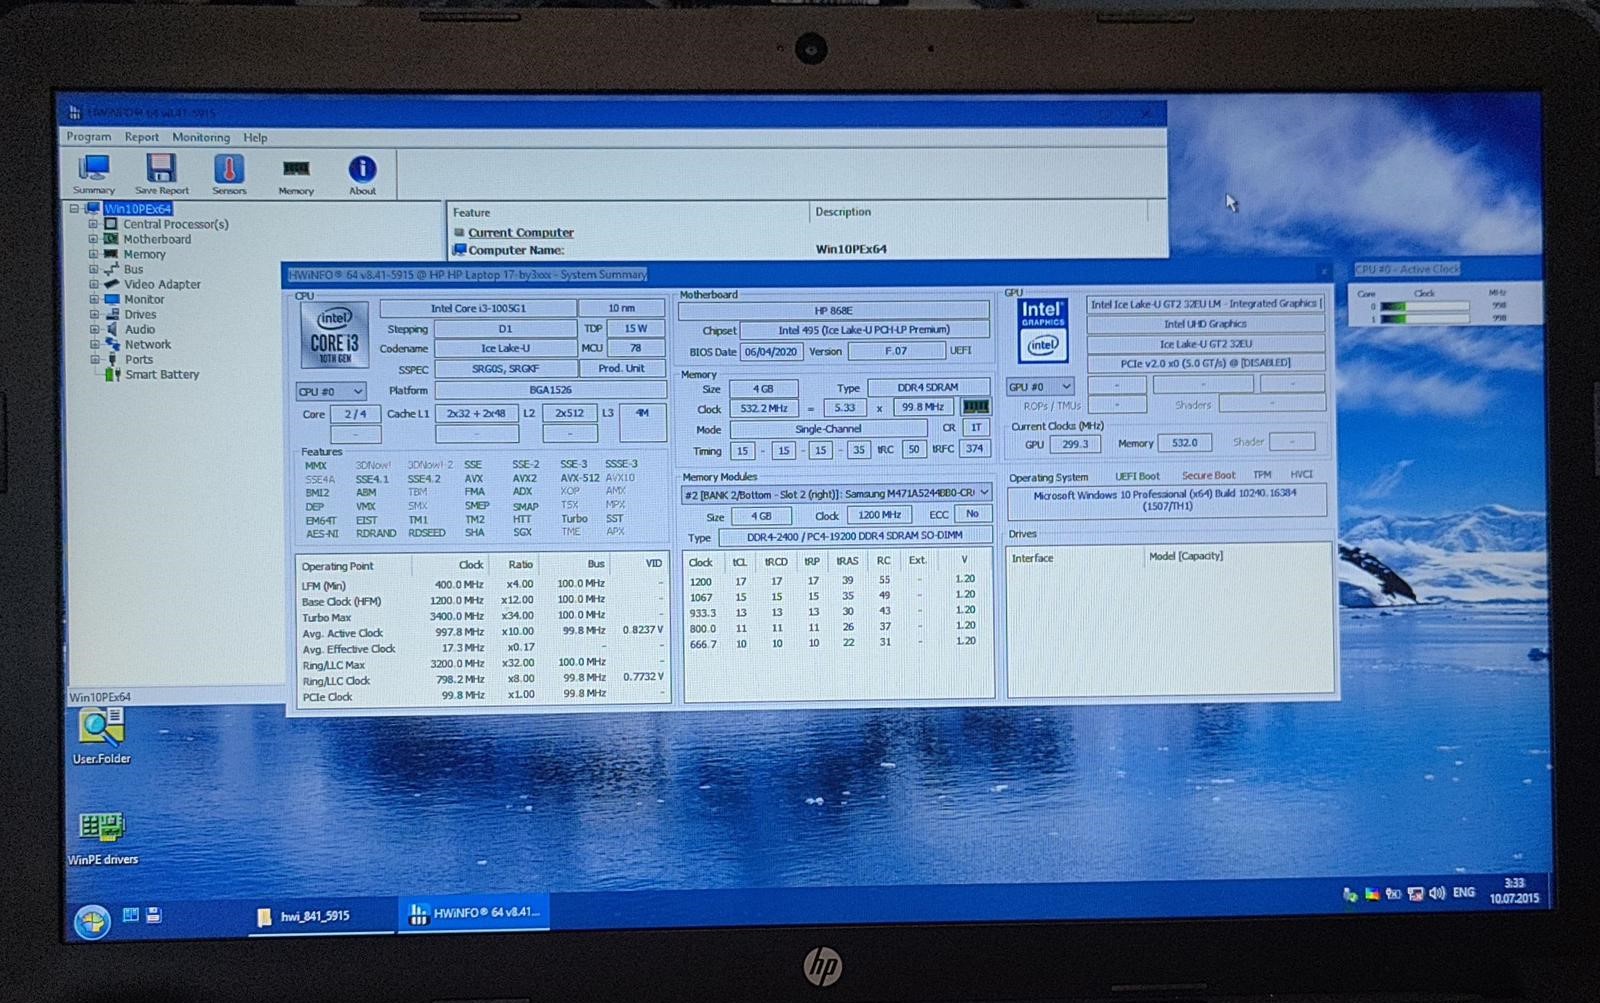Click the "Intel Core i3-1005G1" CPU name field
The image size is (1600, 1003).
(478, 309)
